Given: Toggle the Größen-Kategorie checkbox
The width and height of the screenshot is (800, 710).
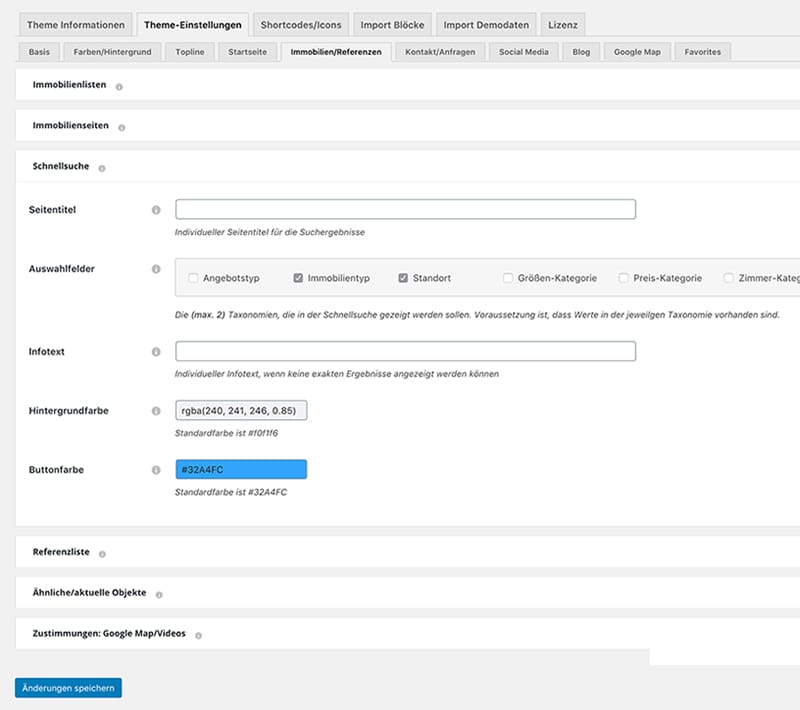Looking at the screenshot, I should [508, 278].
